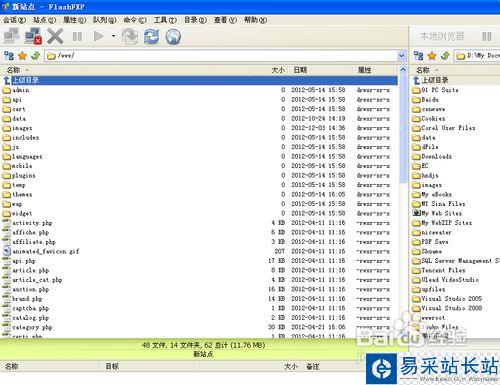The width and height of the screenshot is (500, 385).
Task: Open the dropdown arrow beside play icon
Action: [x=113, y=36]
